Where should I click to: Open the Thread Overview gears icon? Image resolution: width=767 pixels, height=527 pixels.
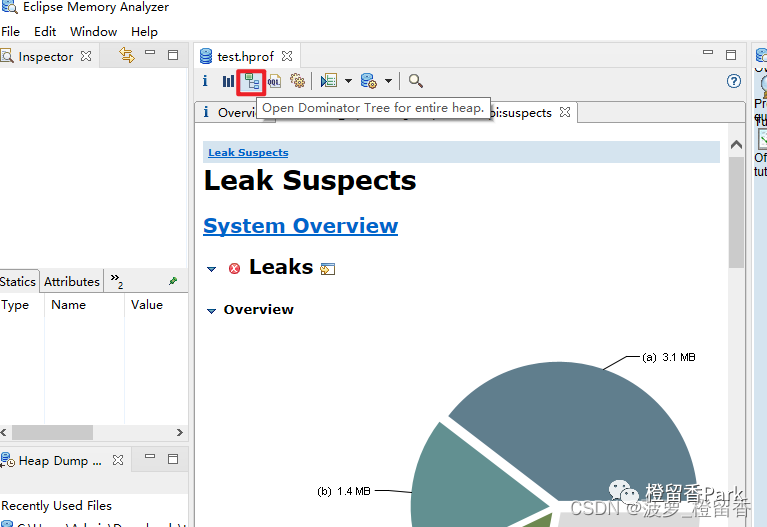click(x=297, y=81)
